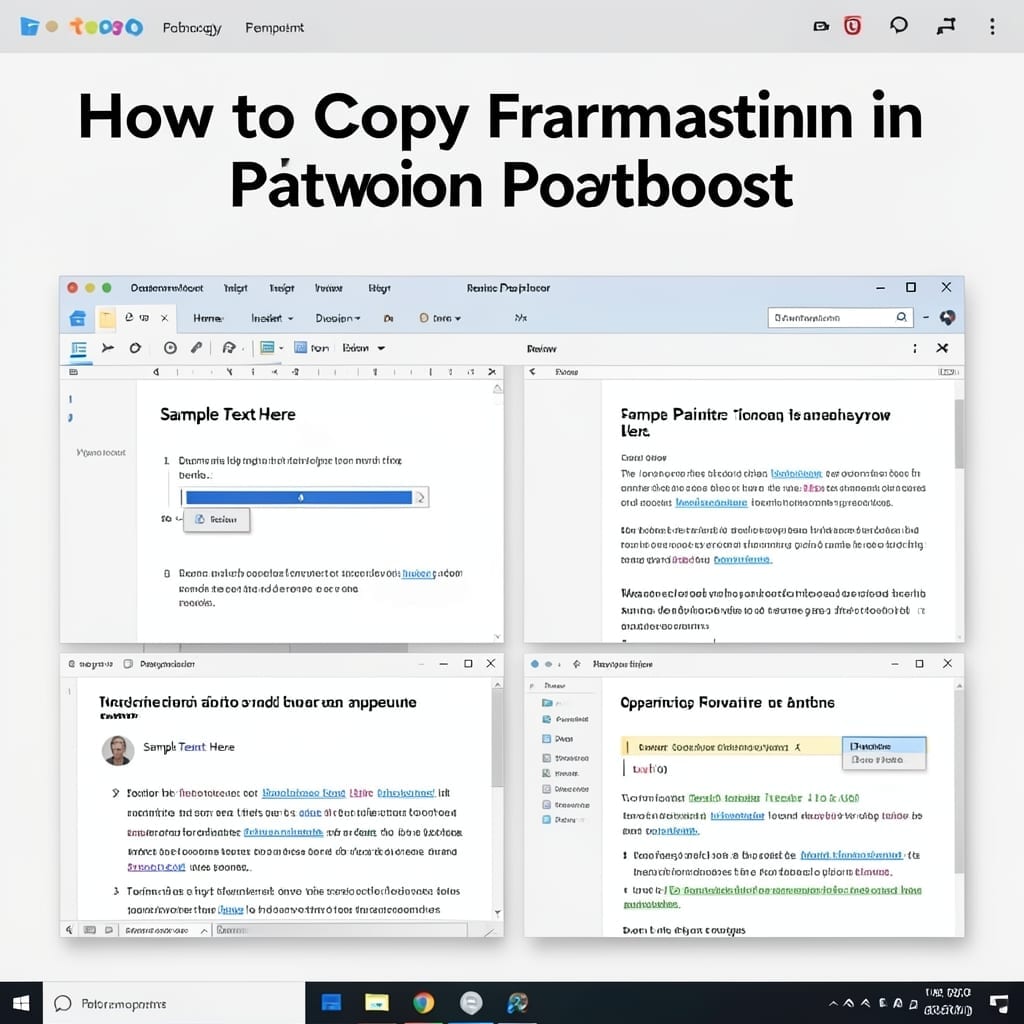
Task: Click back arrow icon in bottom-left status bar
Action: point(69,930)
